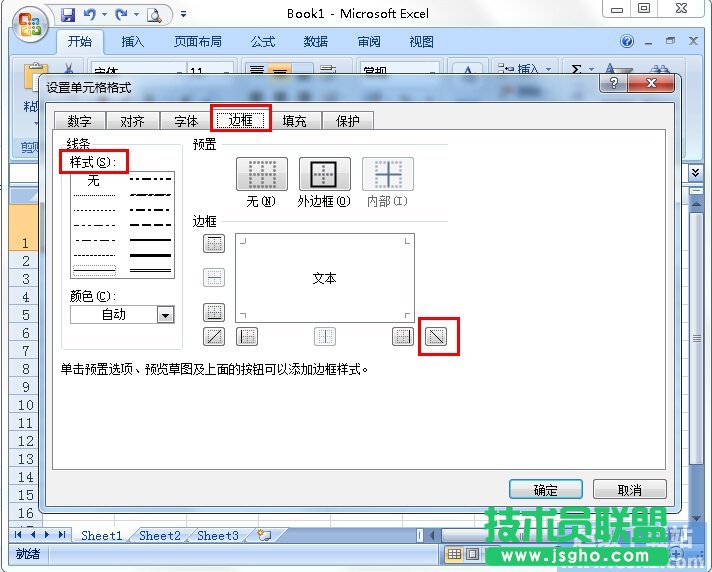Image resolution: width=712 pixels, height=572 pixels.
Task: Click the Office button logo
Action: (x=28, y=22)
